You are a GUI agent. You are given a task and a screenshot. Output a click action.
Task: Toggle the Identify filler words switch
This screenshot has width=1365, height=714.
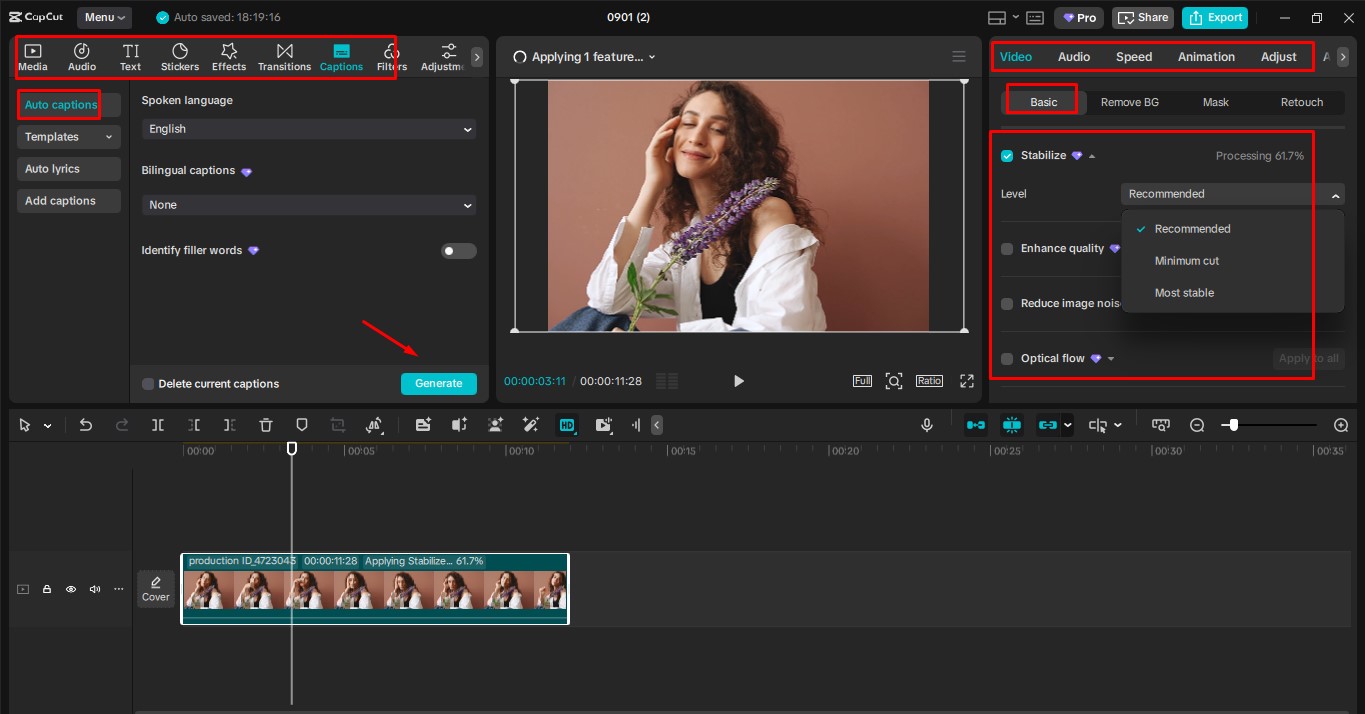click(458, 251)
